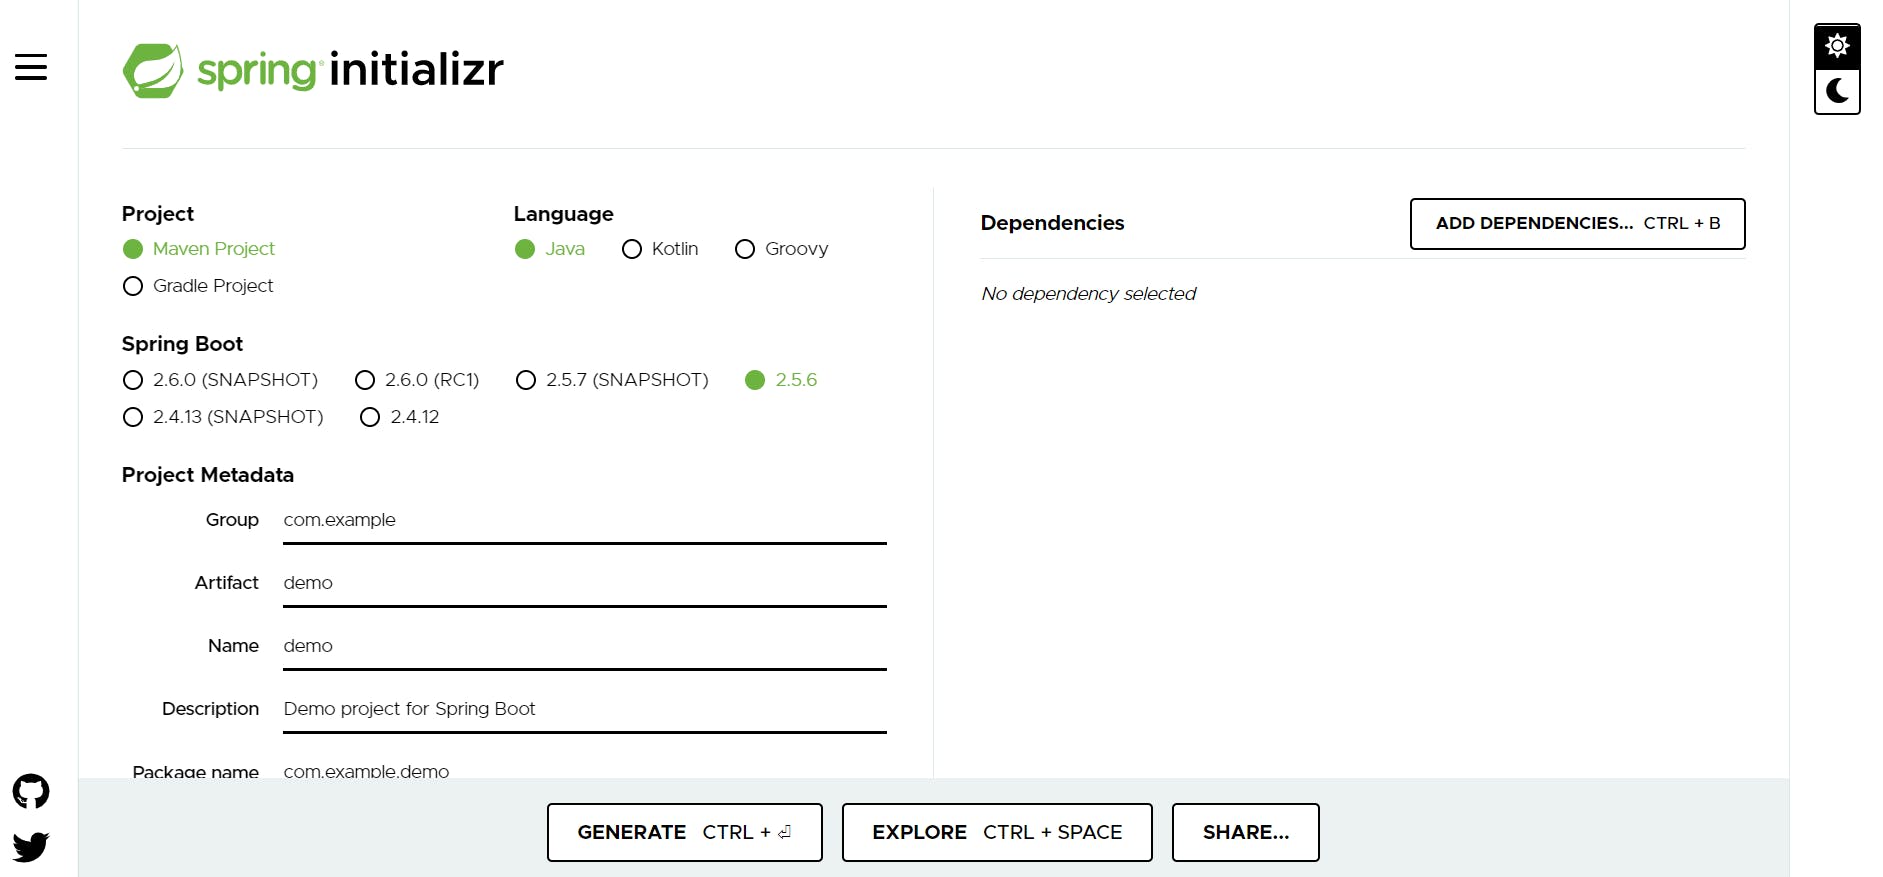Click the Project Metadata heading
The width and height of the screenshot is (1883, 877).
pos(208,475)
